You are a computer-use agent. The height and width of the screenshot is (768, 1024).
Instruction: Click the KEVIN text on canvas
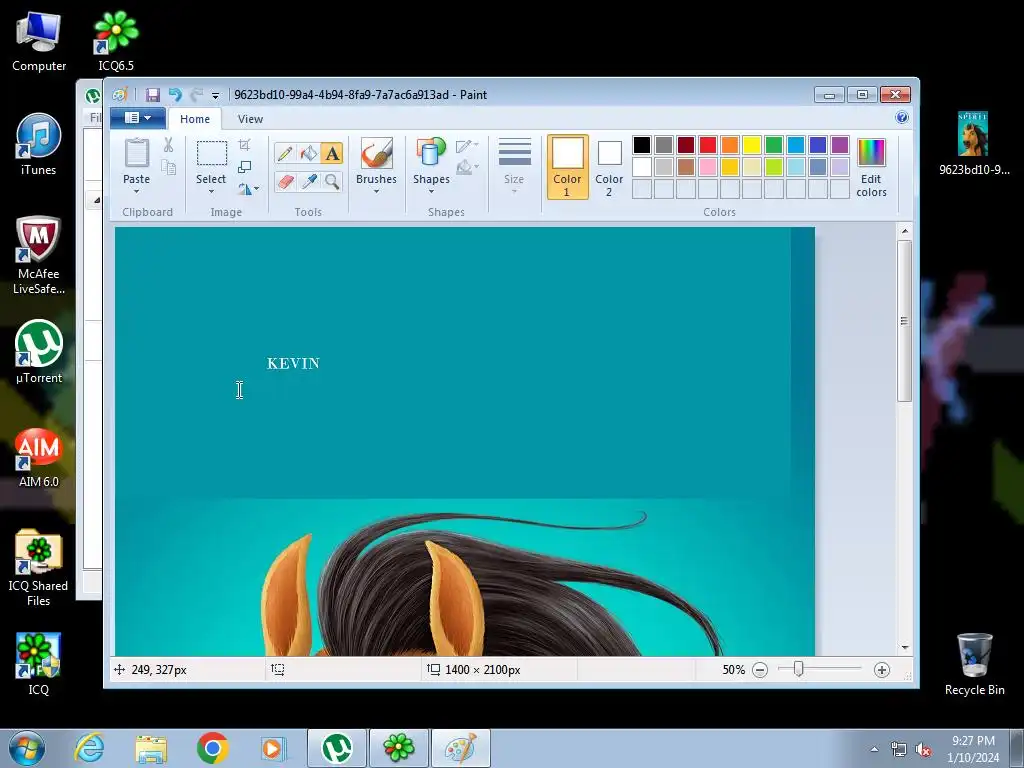pos(293,364)
